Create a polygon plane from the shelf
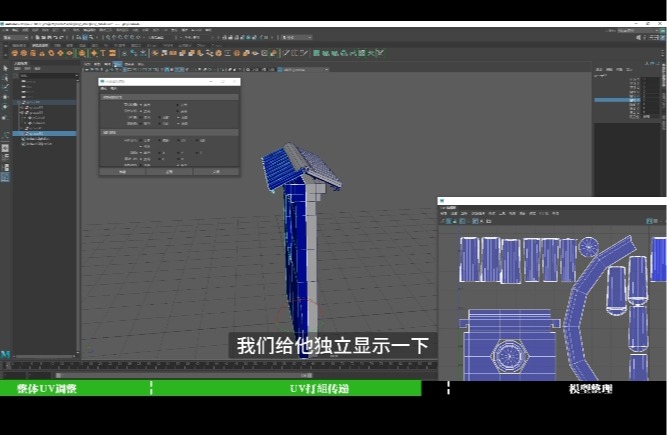Screen dimensions: 667x435 click(60, 53)
